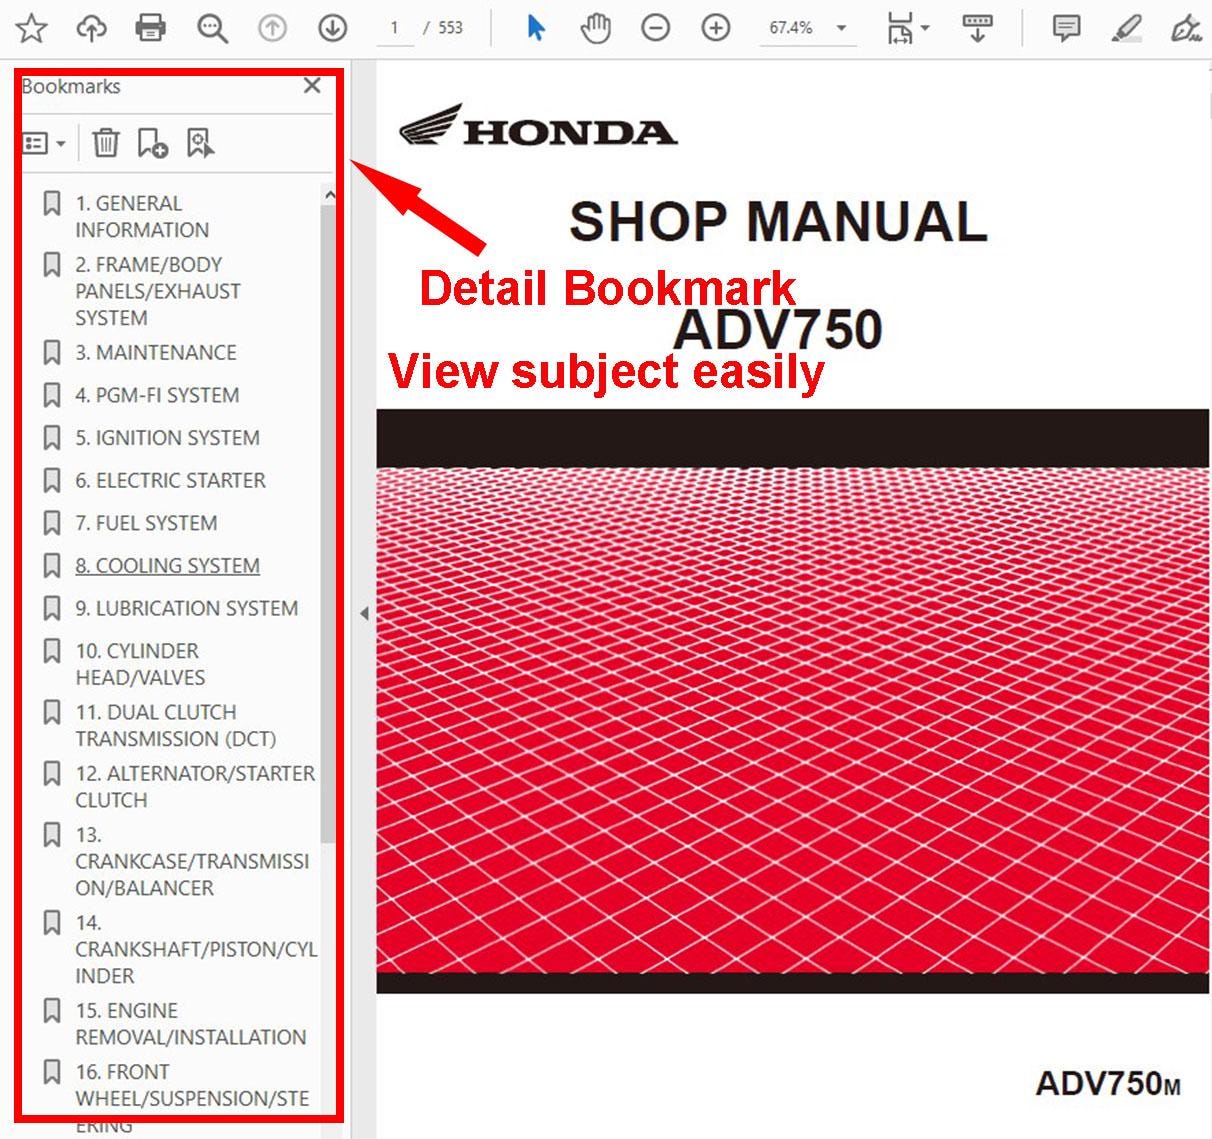The width and height of the screenshot is (1212, 1139).
Task: Open the find text magnifier tool
Action: click(x=212, y=29)
